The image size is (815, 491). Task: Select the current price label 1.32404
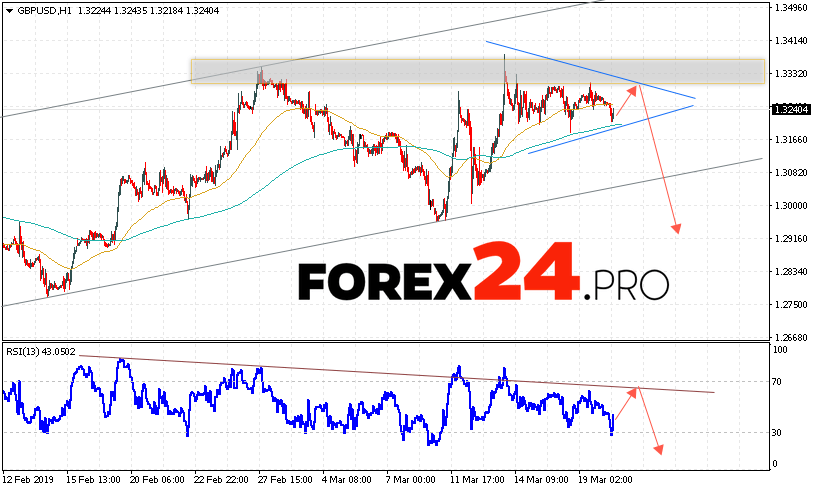(791, 110)
